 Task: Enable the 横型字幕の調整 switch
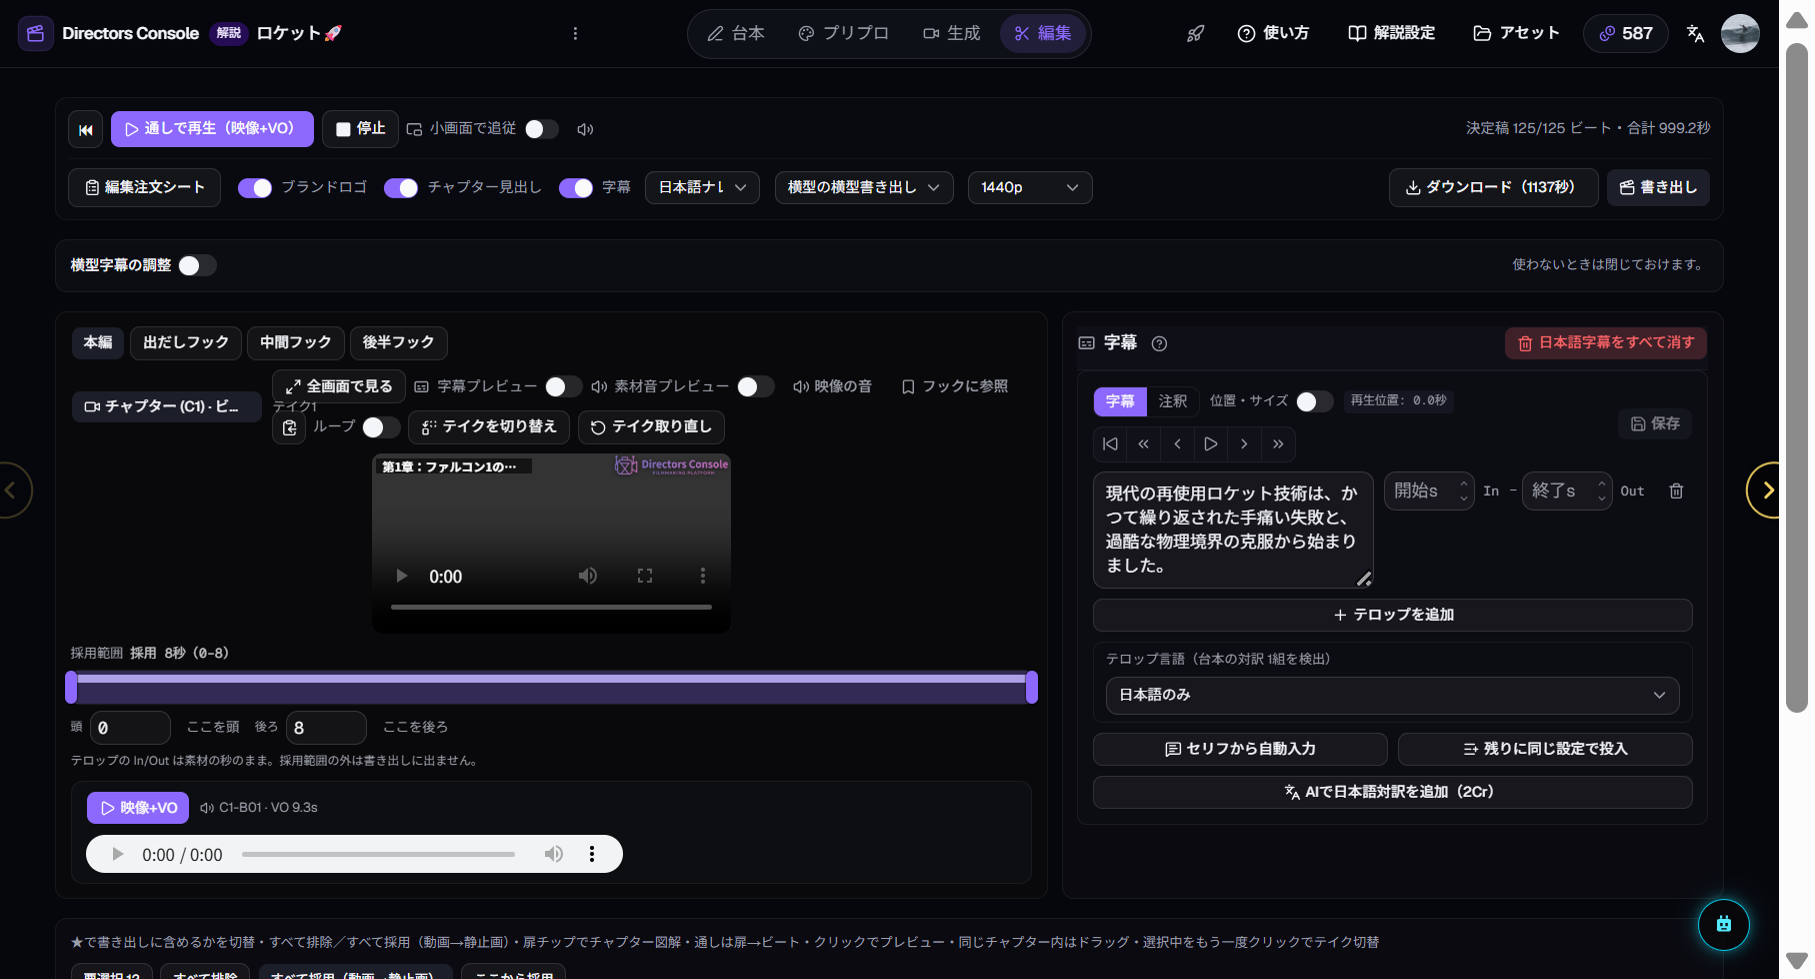[197, 265]
